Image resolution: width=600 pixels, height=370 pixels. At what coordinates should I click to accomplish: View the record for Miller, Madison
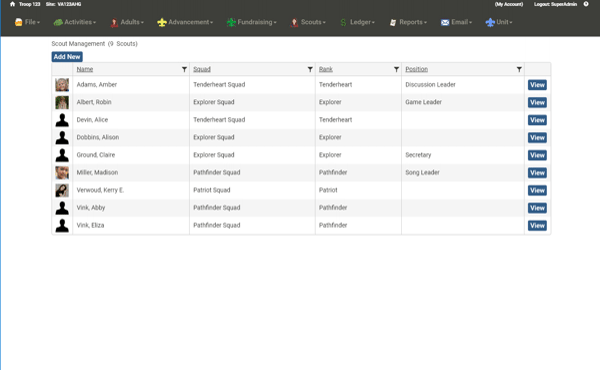[x=537, y=173]
